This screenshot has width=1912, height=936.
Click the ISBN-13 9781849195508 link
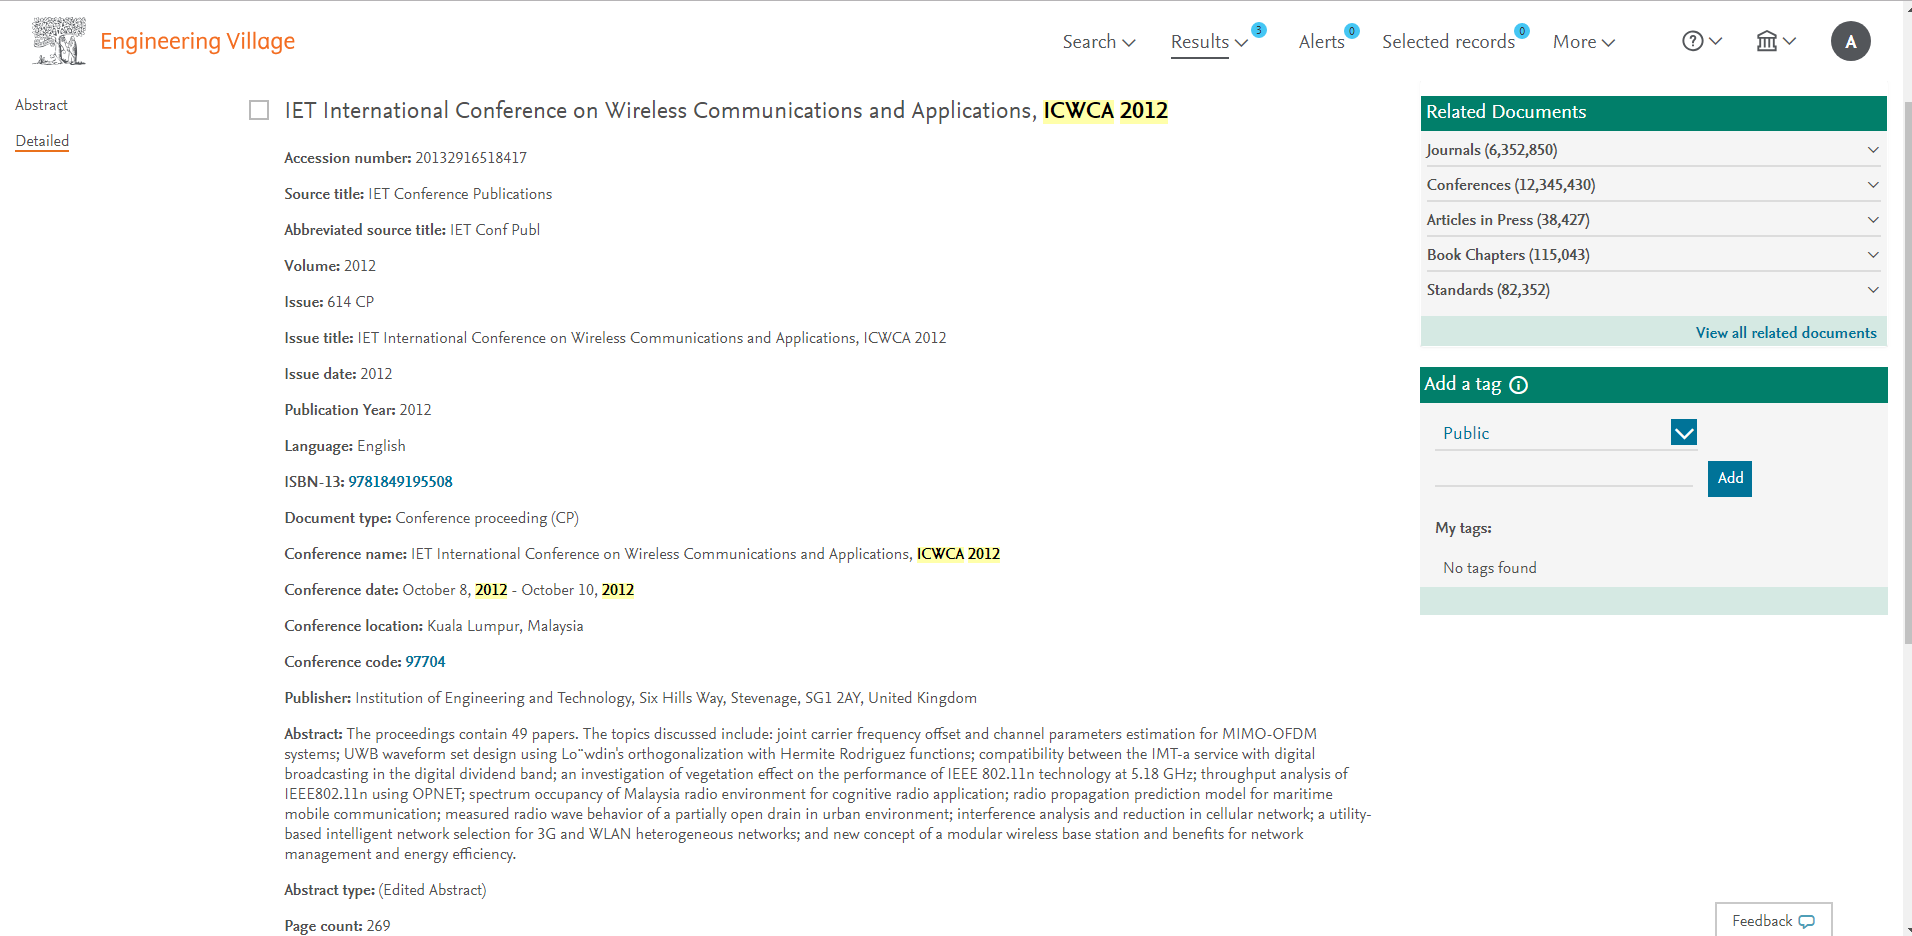[400, 482]
